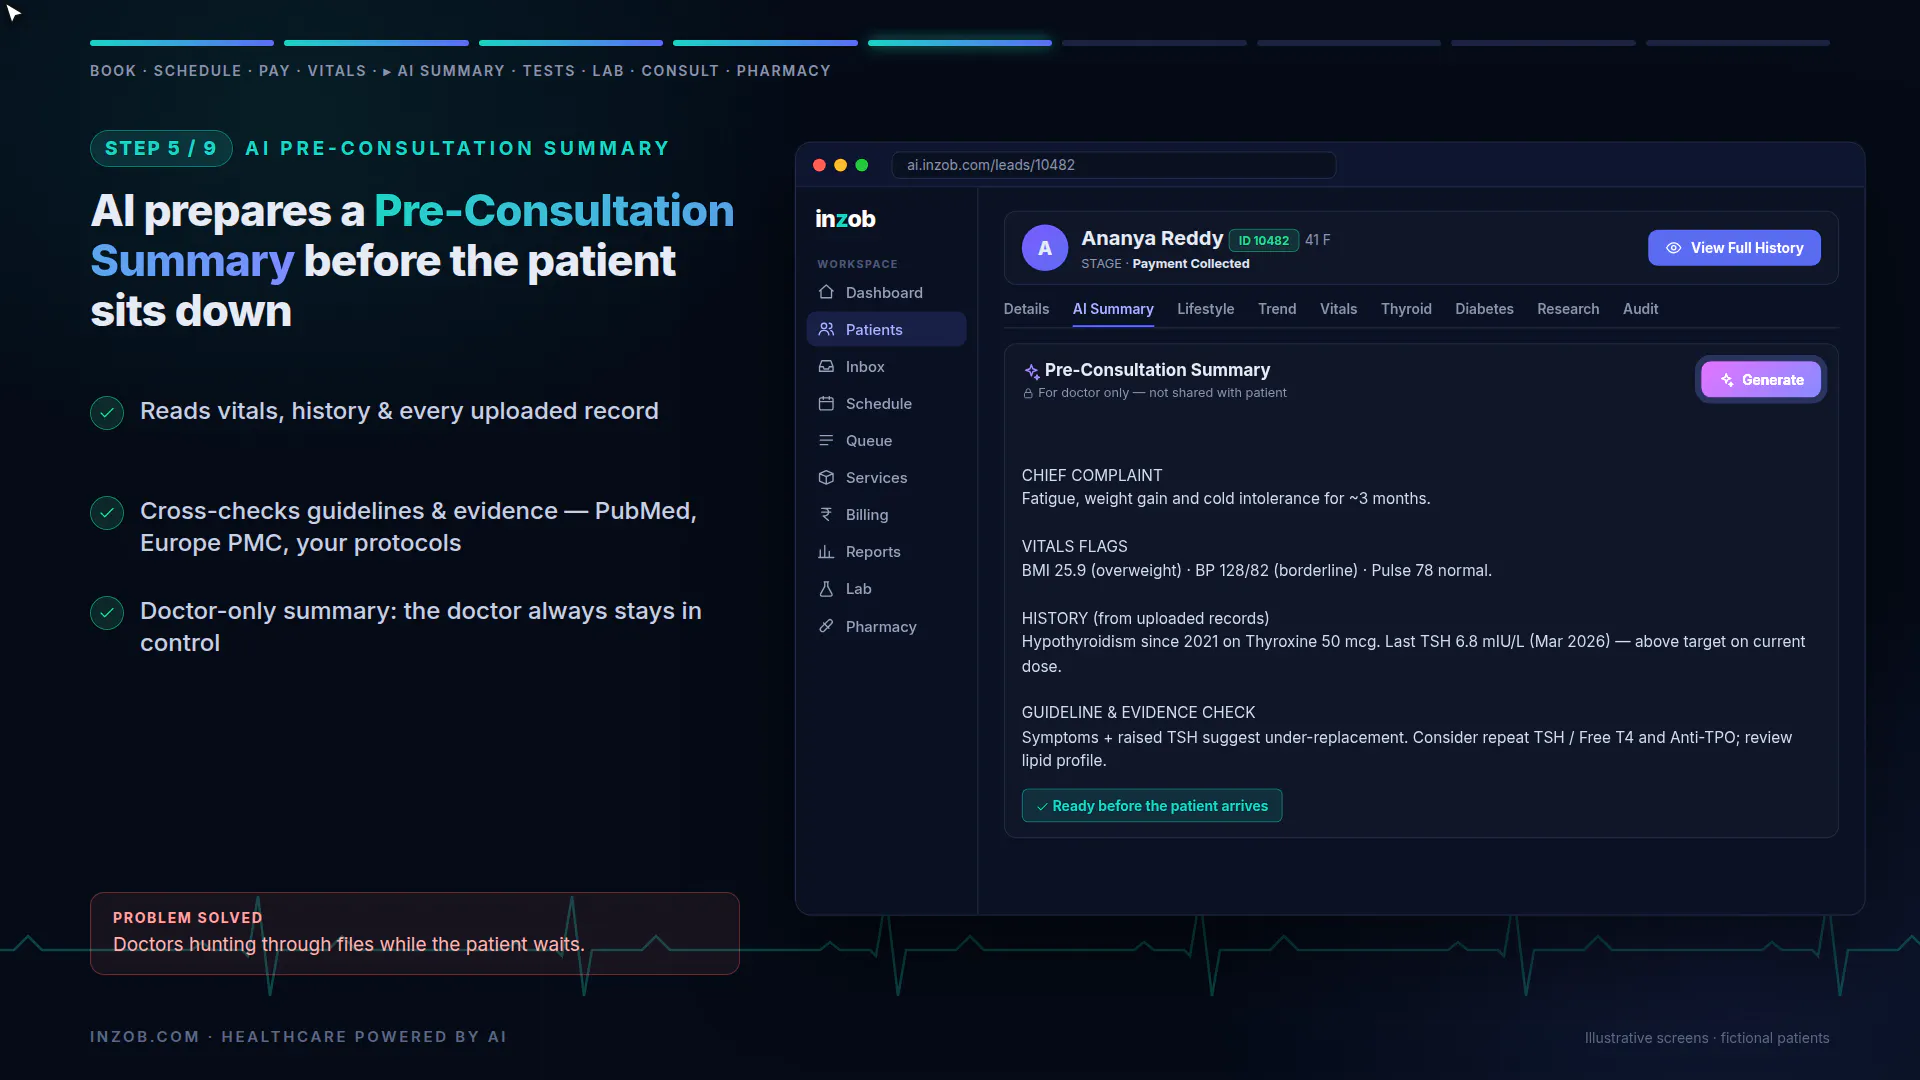Click the inzob logo in sidebar
1920x1080 pixels.
[845, 219]
